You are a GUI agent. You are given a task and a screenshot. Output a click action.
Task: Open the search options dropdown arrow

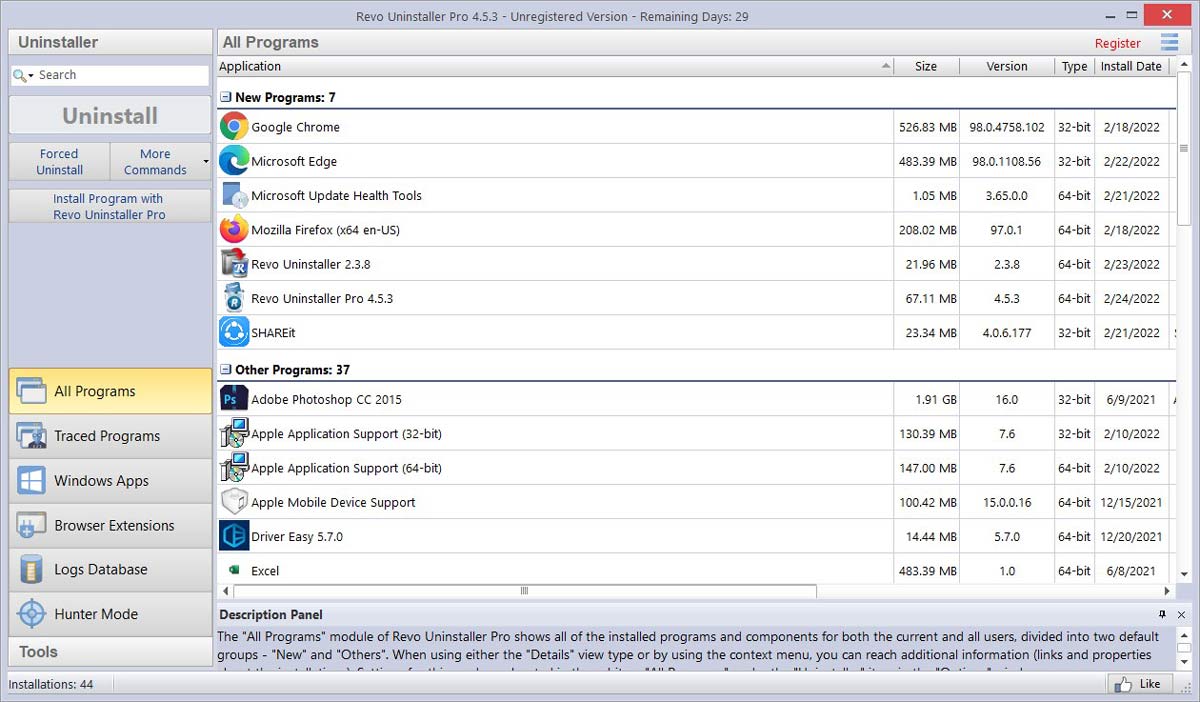click(31, 76)
